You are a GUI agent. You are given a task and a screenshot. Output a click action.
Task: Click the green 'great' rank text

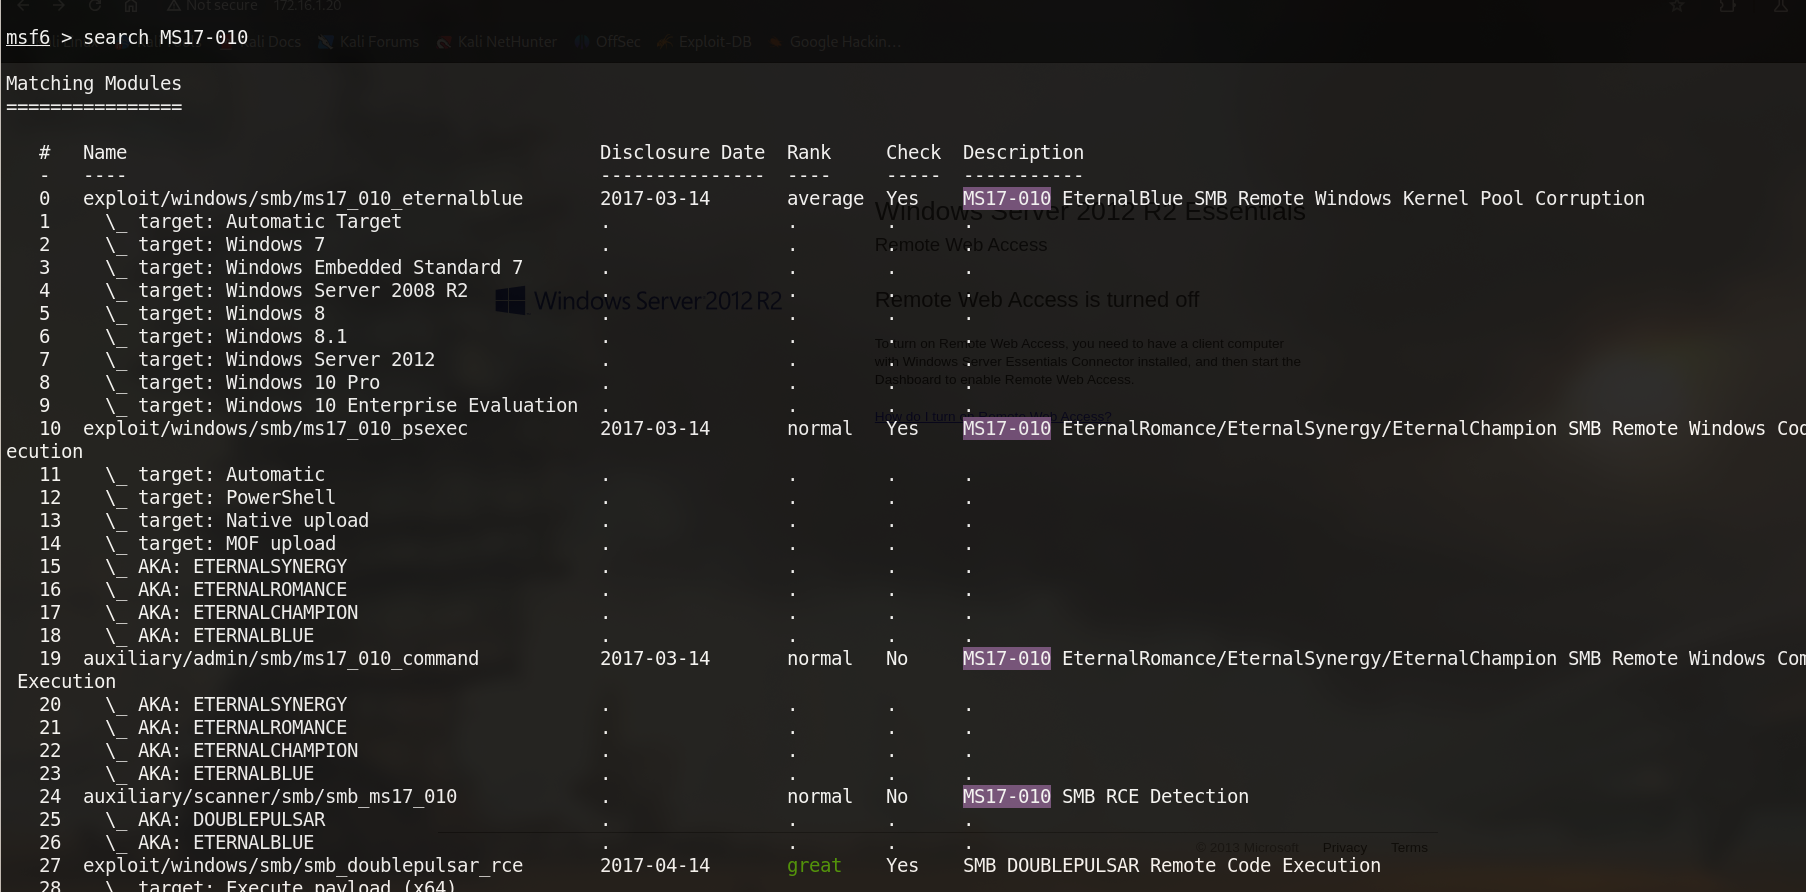point(814,866)
